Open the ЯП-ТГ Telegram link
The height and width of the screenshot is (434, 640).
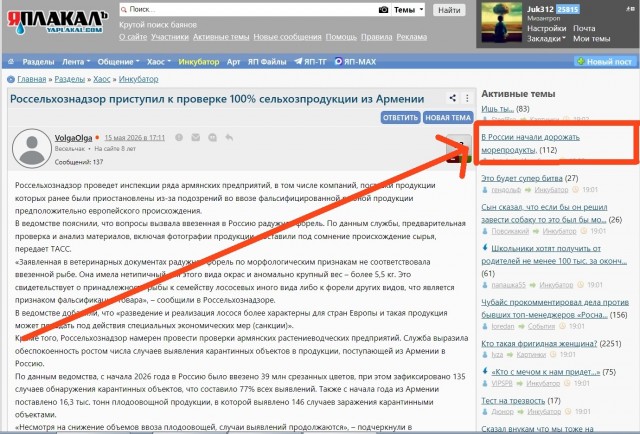coord(310,62)
